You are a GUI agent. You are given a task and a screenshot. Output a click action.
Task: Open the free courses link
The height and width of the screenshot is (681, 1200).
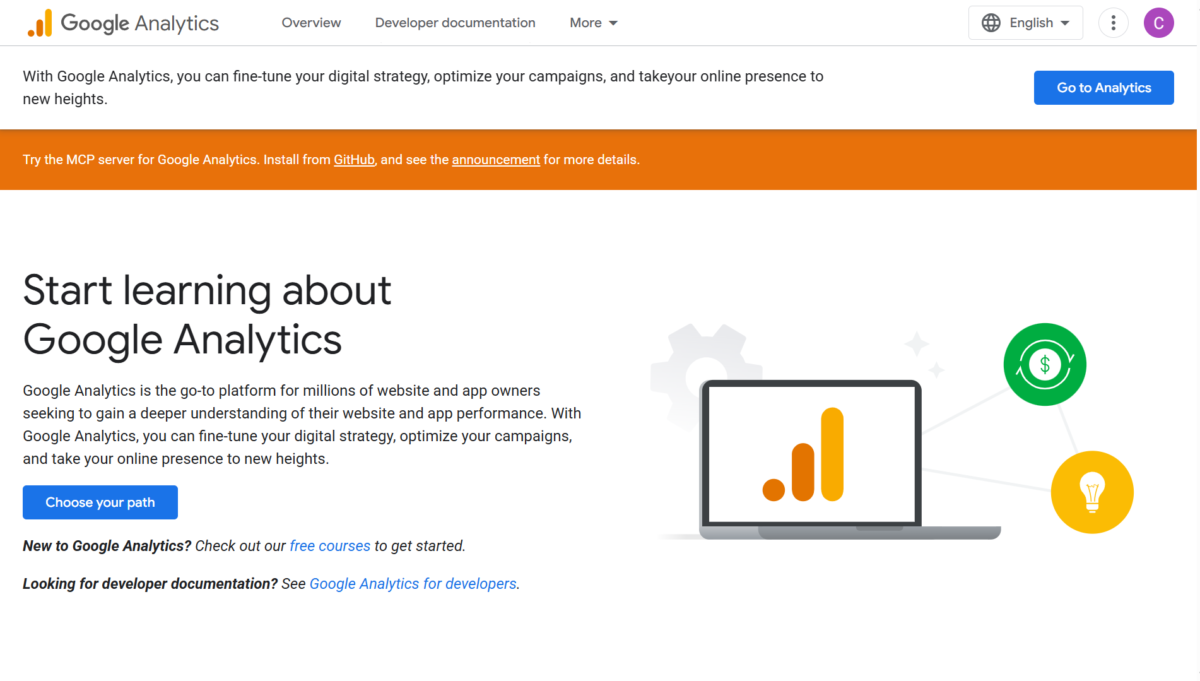click(x=330, y=546)
